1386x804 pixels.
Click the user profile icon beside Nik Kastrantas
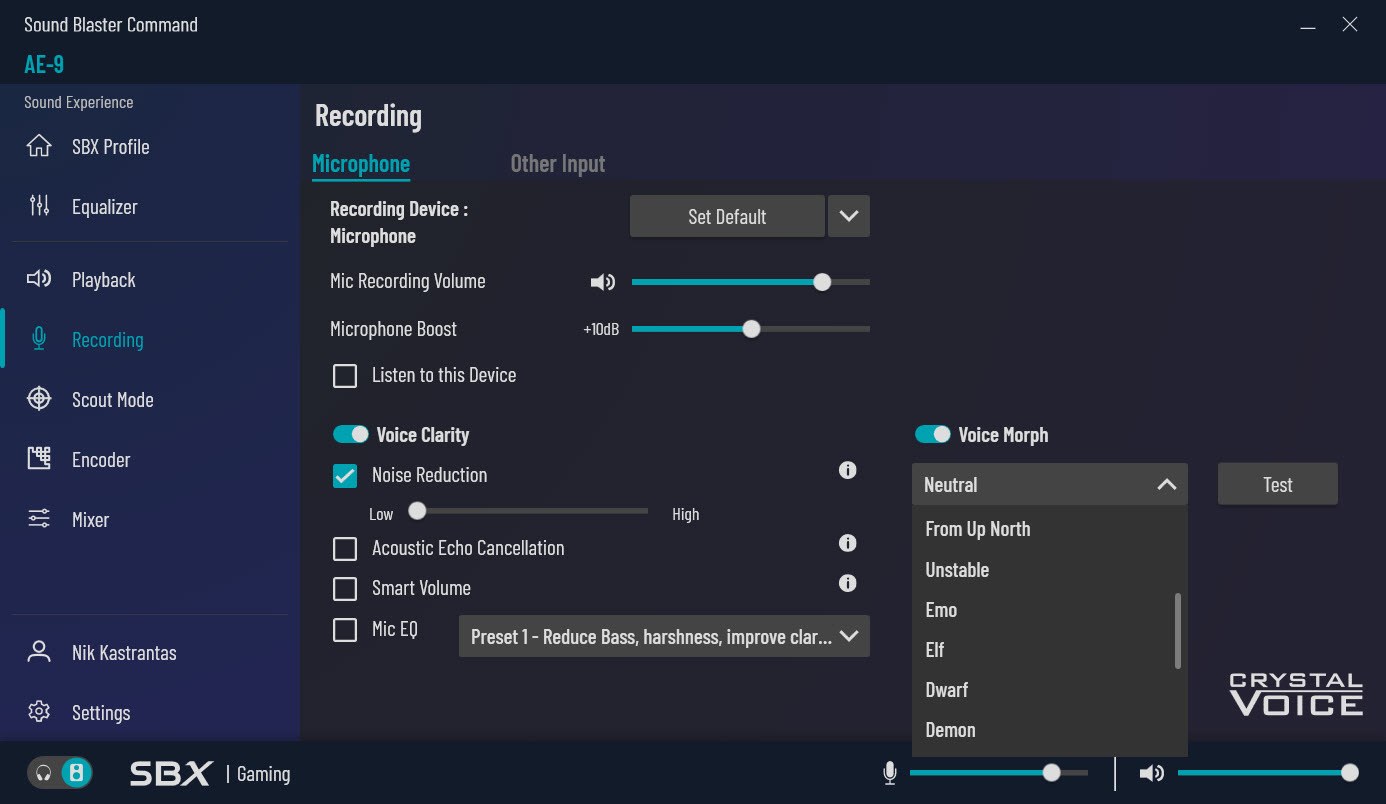point(39,652)
